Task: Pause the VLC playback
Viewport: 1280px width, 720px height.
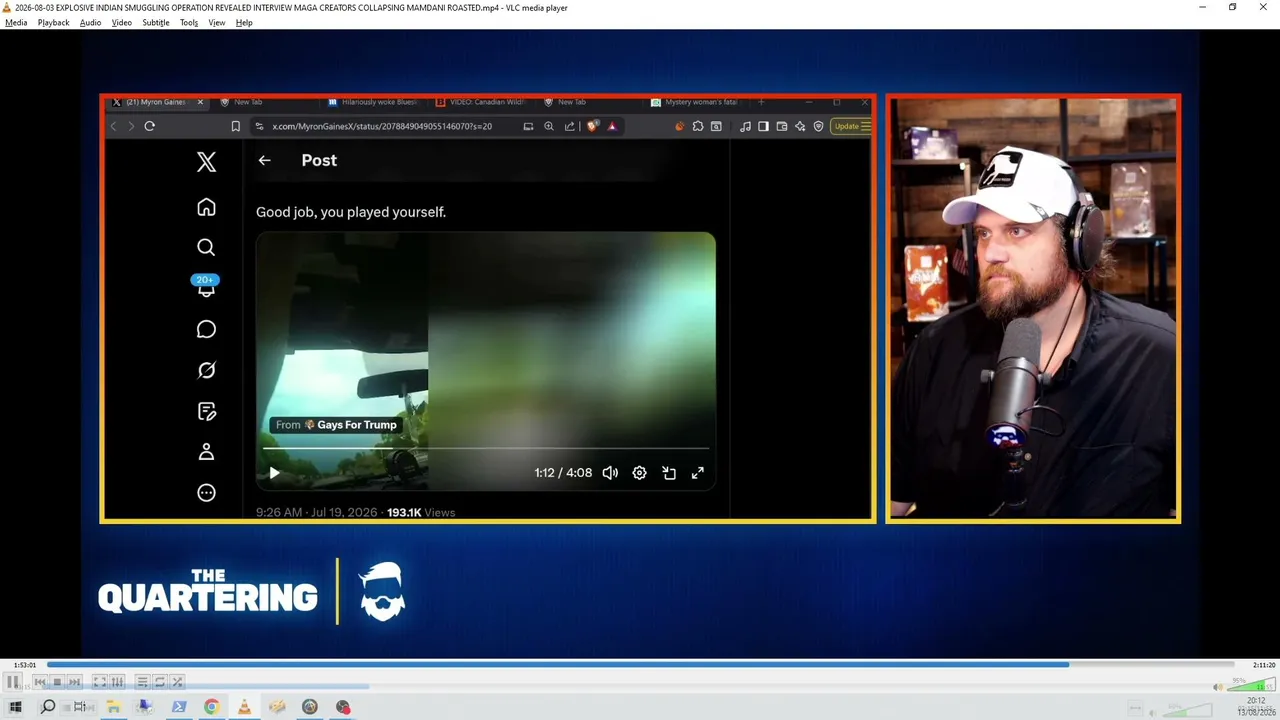Action: point(13,682)
